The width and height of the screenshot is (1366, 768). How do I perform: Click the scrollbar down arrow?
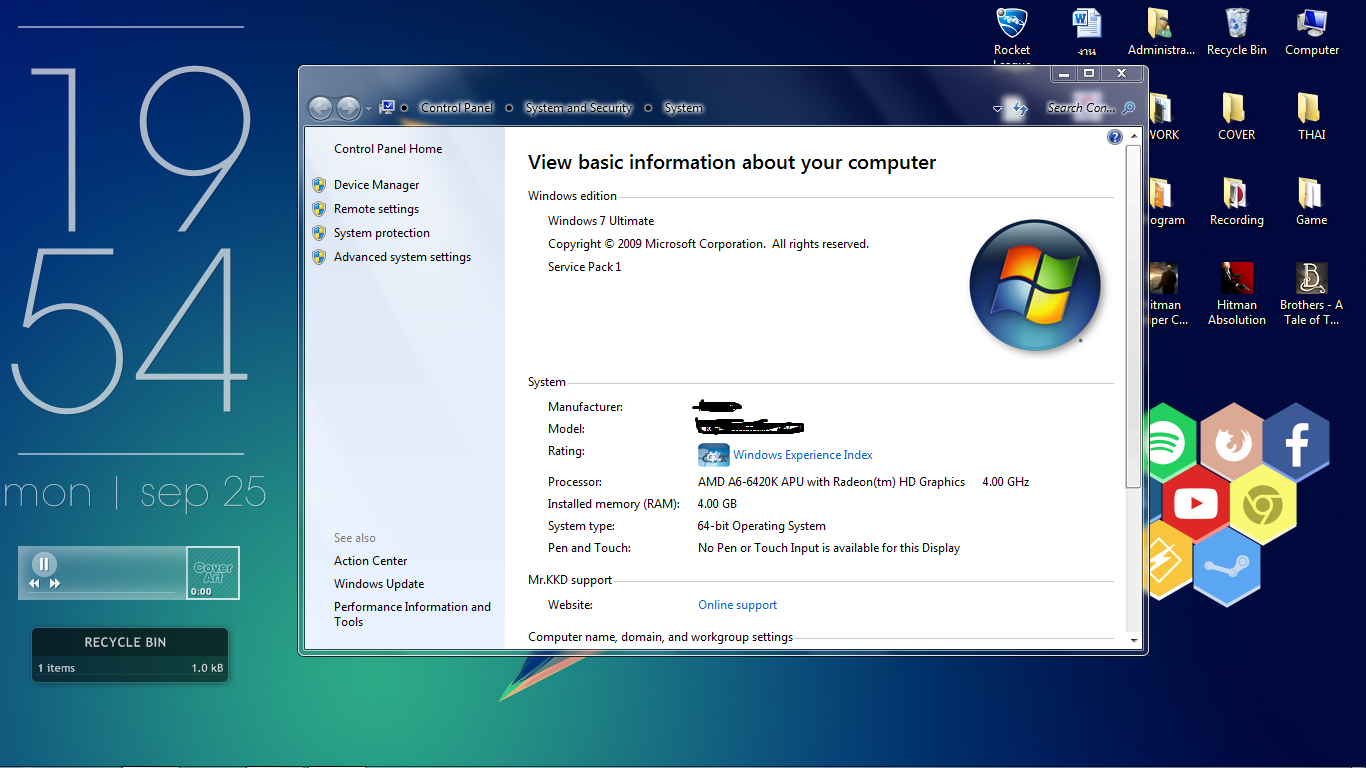1133,640
